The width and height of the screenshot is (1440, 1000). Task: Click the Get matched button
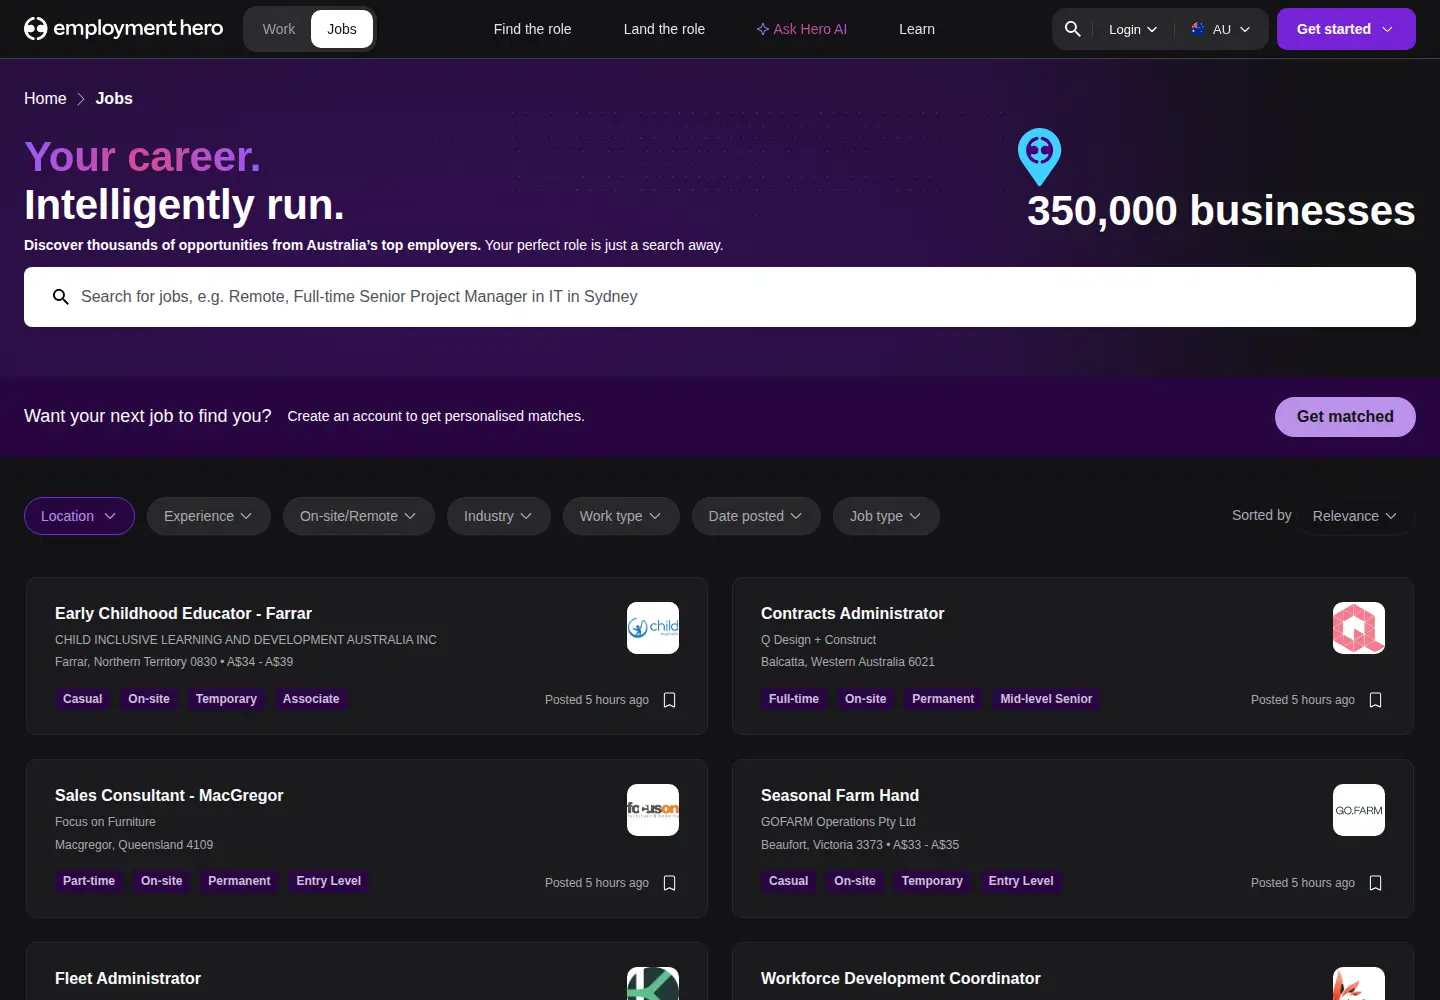point(1345,417)
